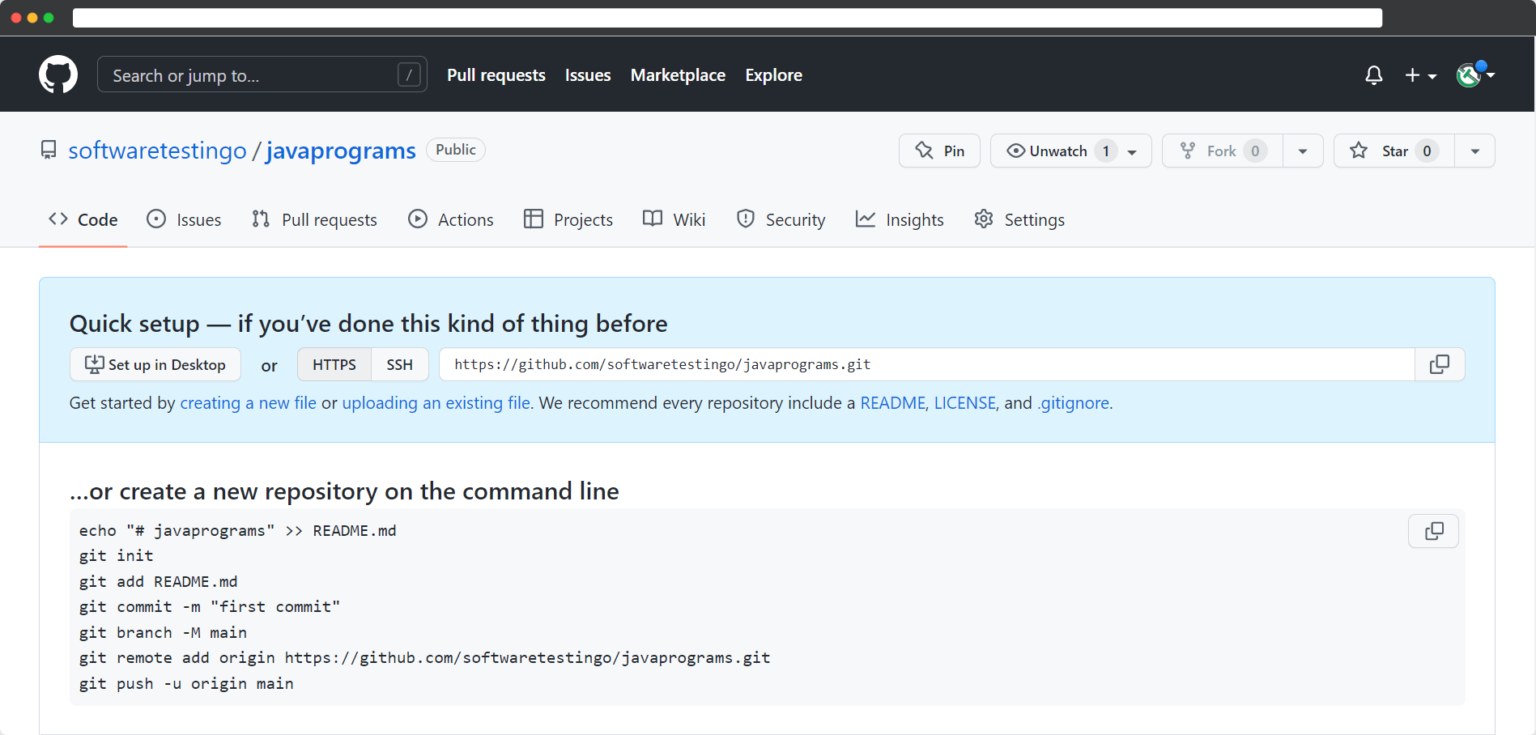Switch to the Actions tab
The image size is (1536, 735).
coord(451,220)
